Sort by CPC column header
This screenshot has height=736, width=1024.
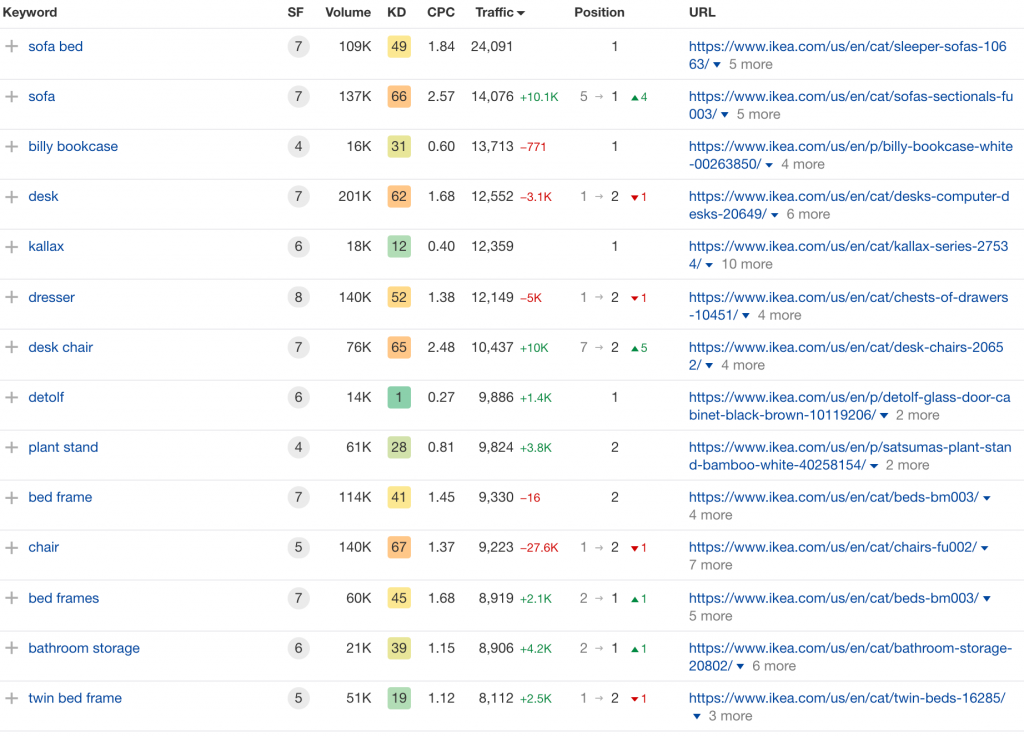441,12
